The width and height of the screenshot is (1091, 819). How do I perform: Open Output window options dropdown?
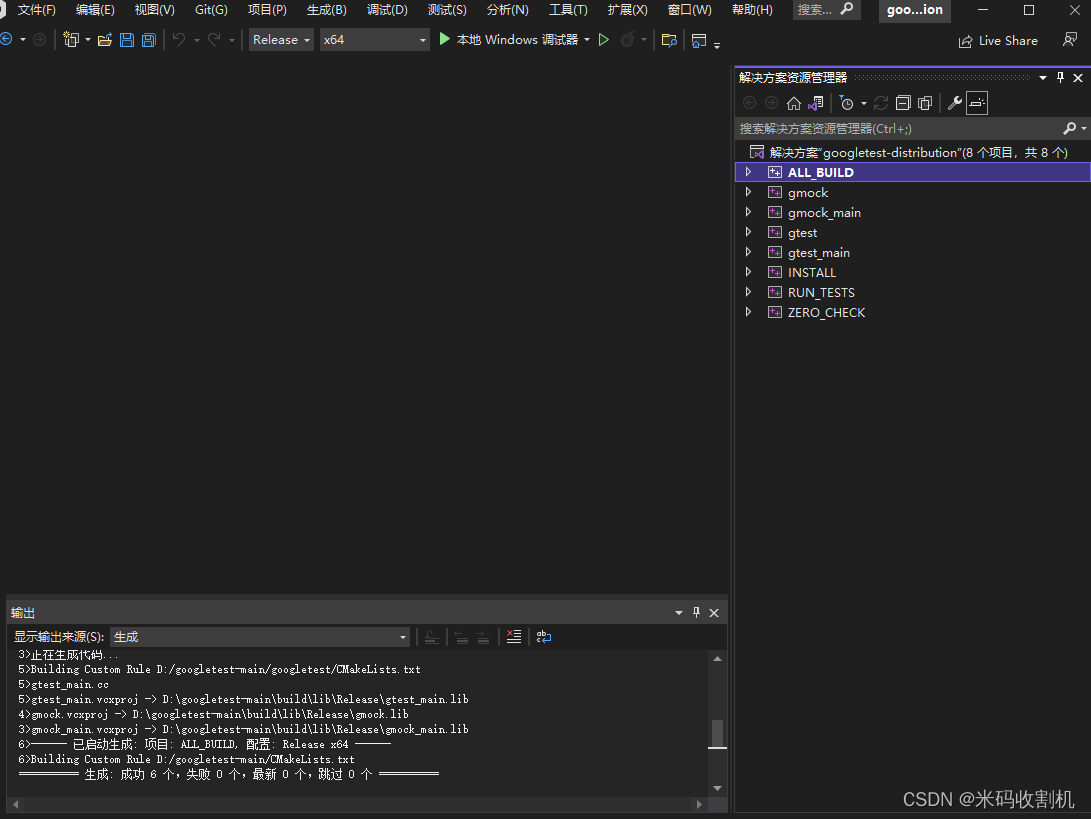pyautogui.click(x=679, y=612)
